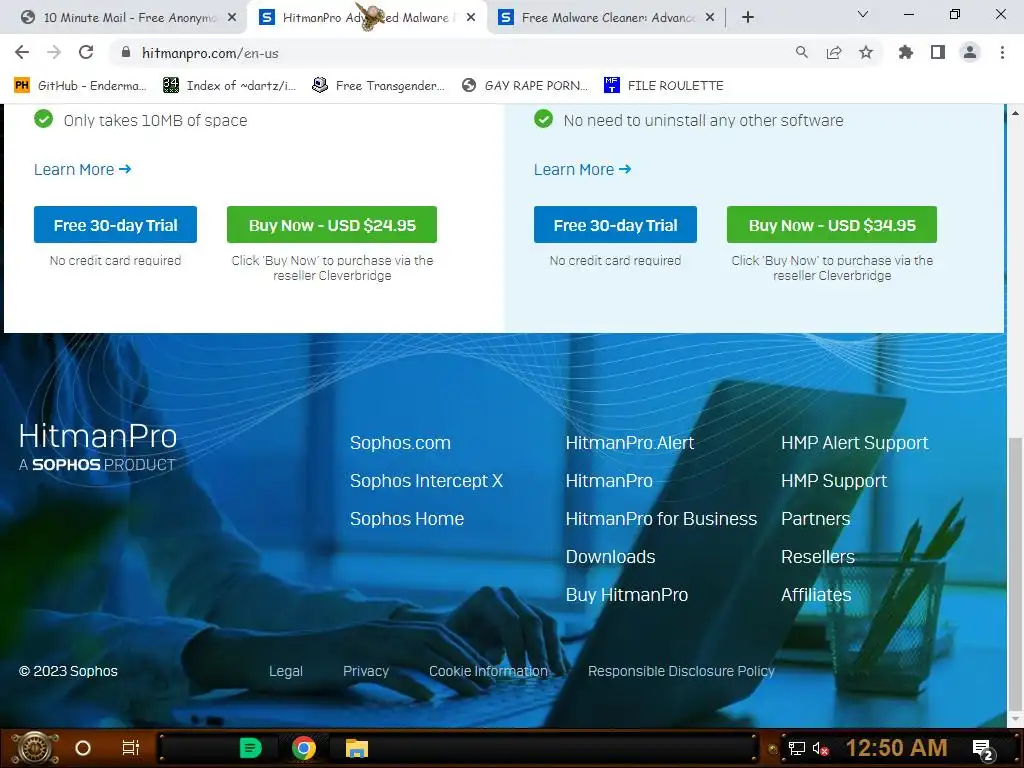Open File Explorer from taskbar
The image size is (1024, 768).
click(357, 748)
